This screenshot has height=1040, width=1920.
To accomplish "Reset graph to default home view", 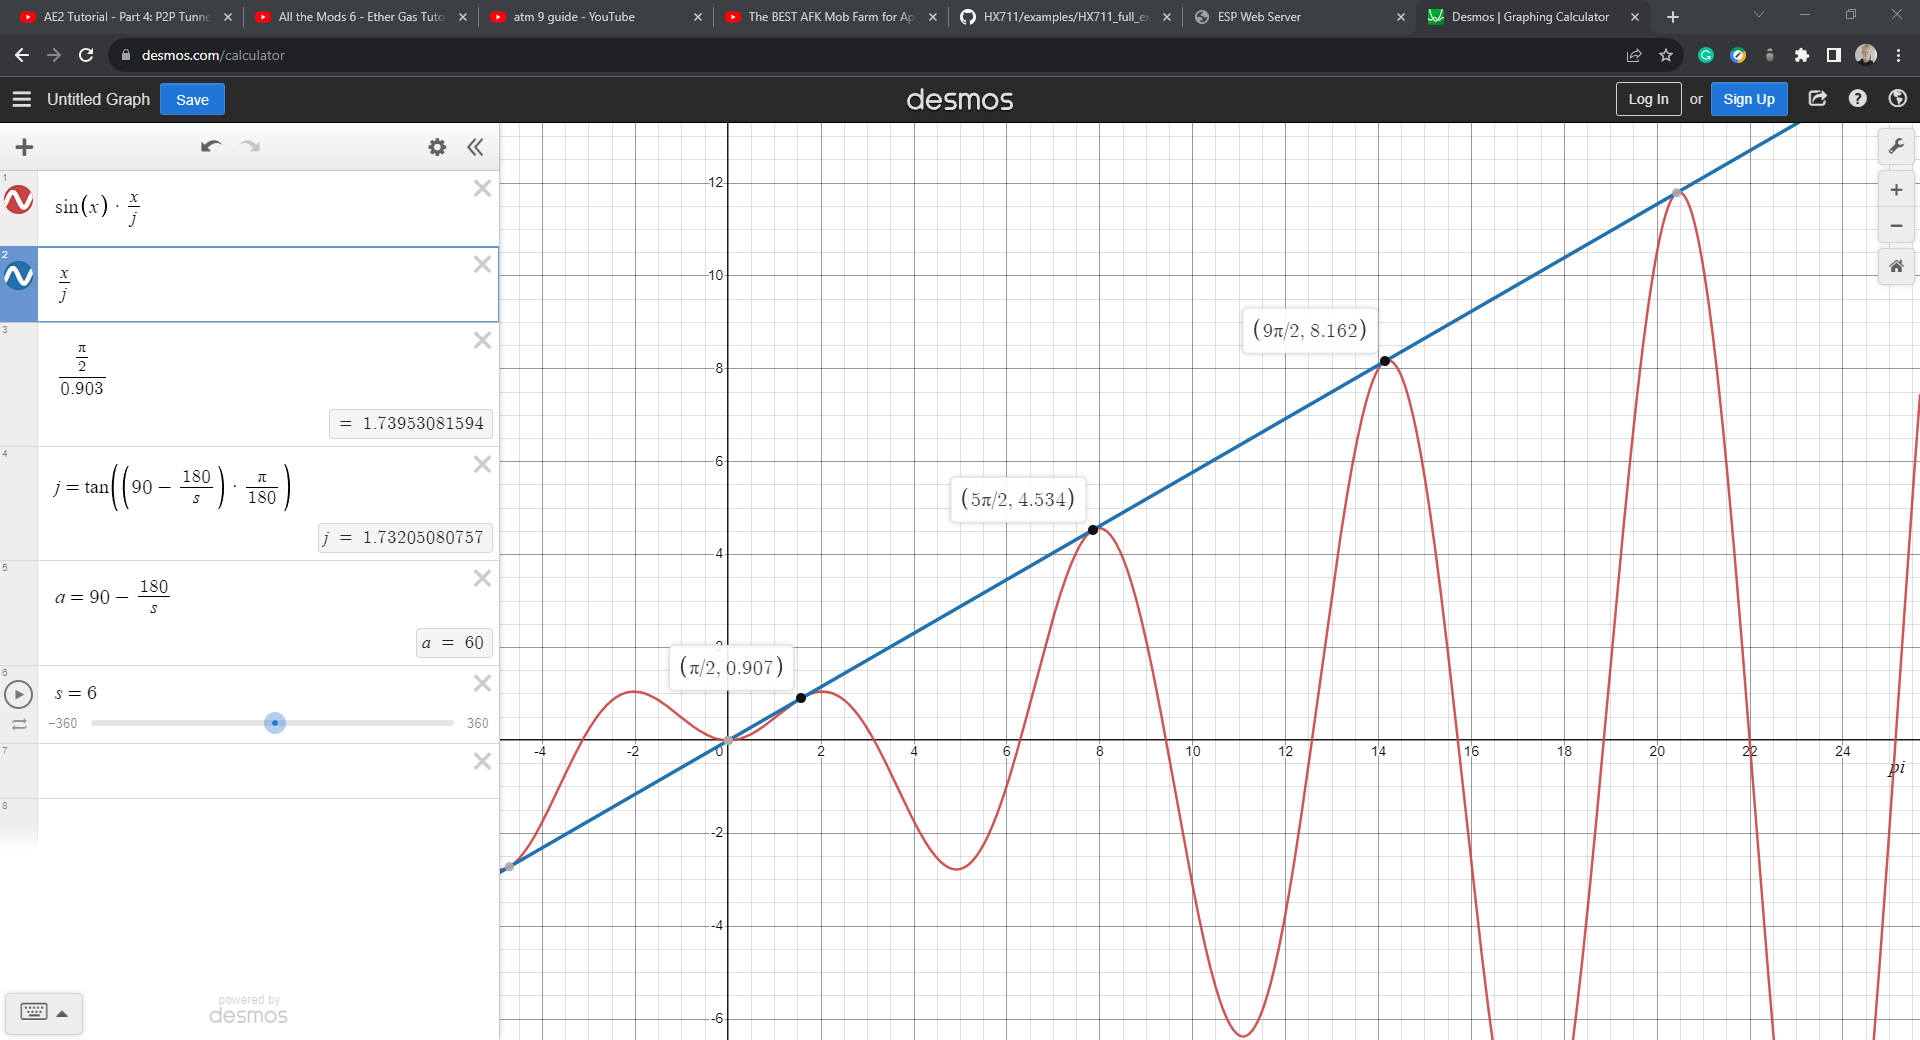I will tap(1895, 267).
